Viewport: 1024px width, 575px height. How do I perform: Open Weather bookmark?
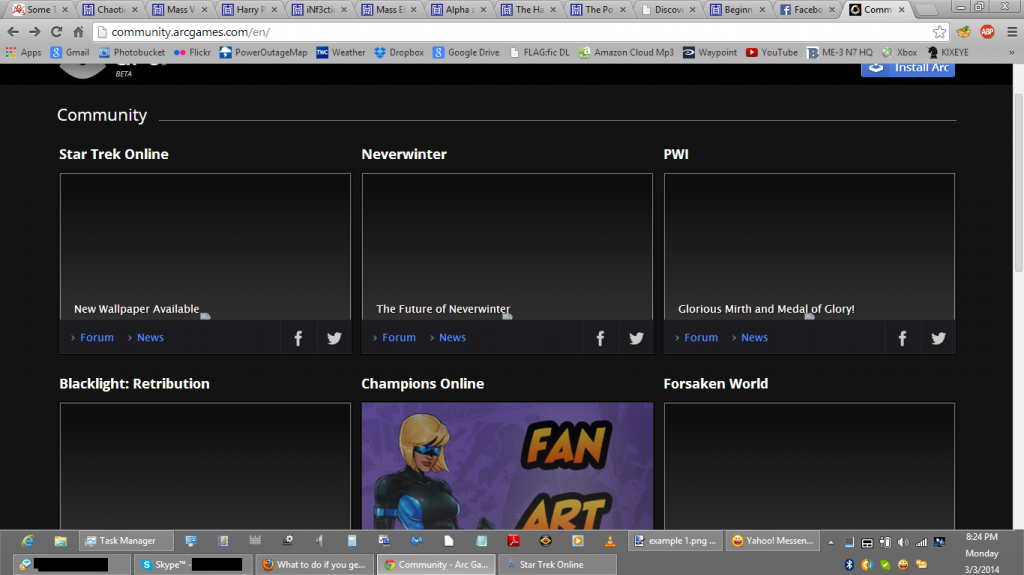tap(341, 52)
